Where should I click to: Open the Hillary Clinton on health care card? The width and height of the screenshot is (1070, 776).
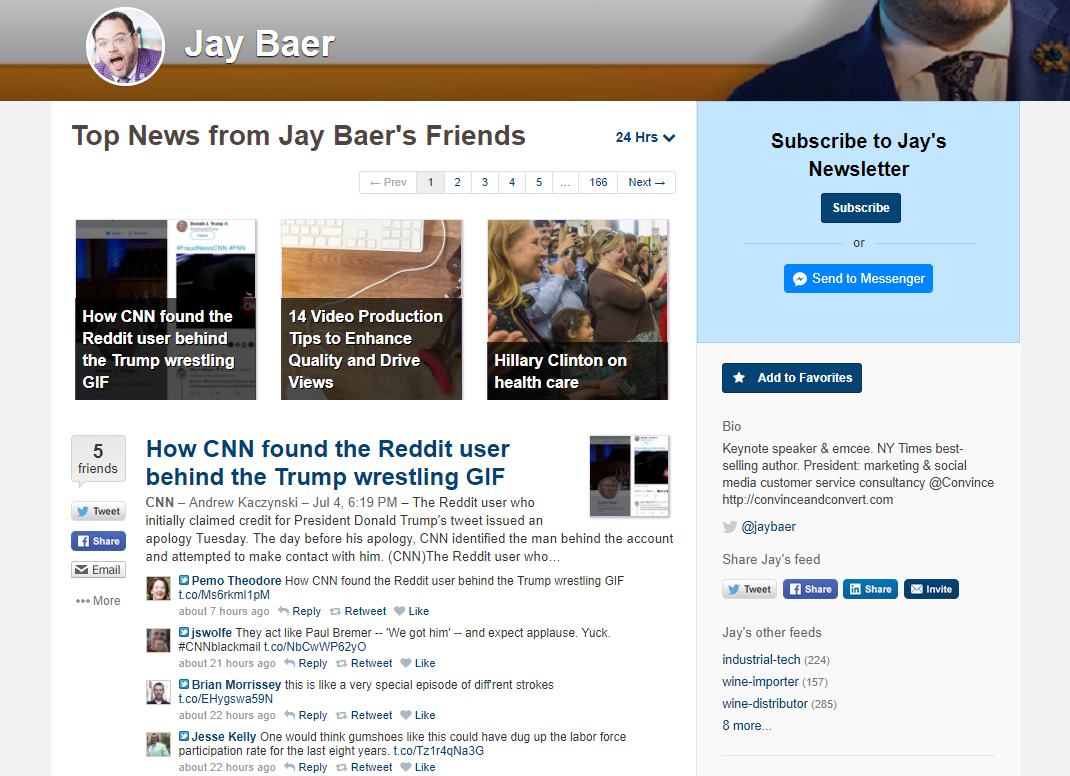coord(578,310)
